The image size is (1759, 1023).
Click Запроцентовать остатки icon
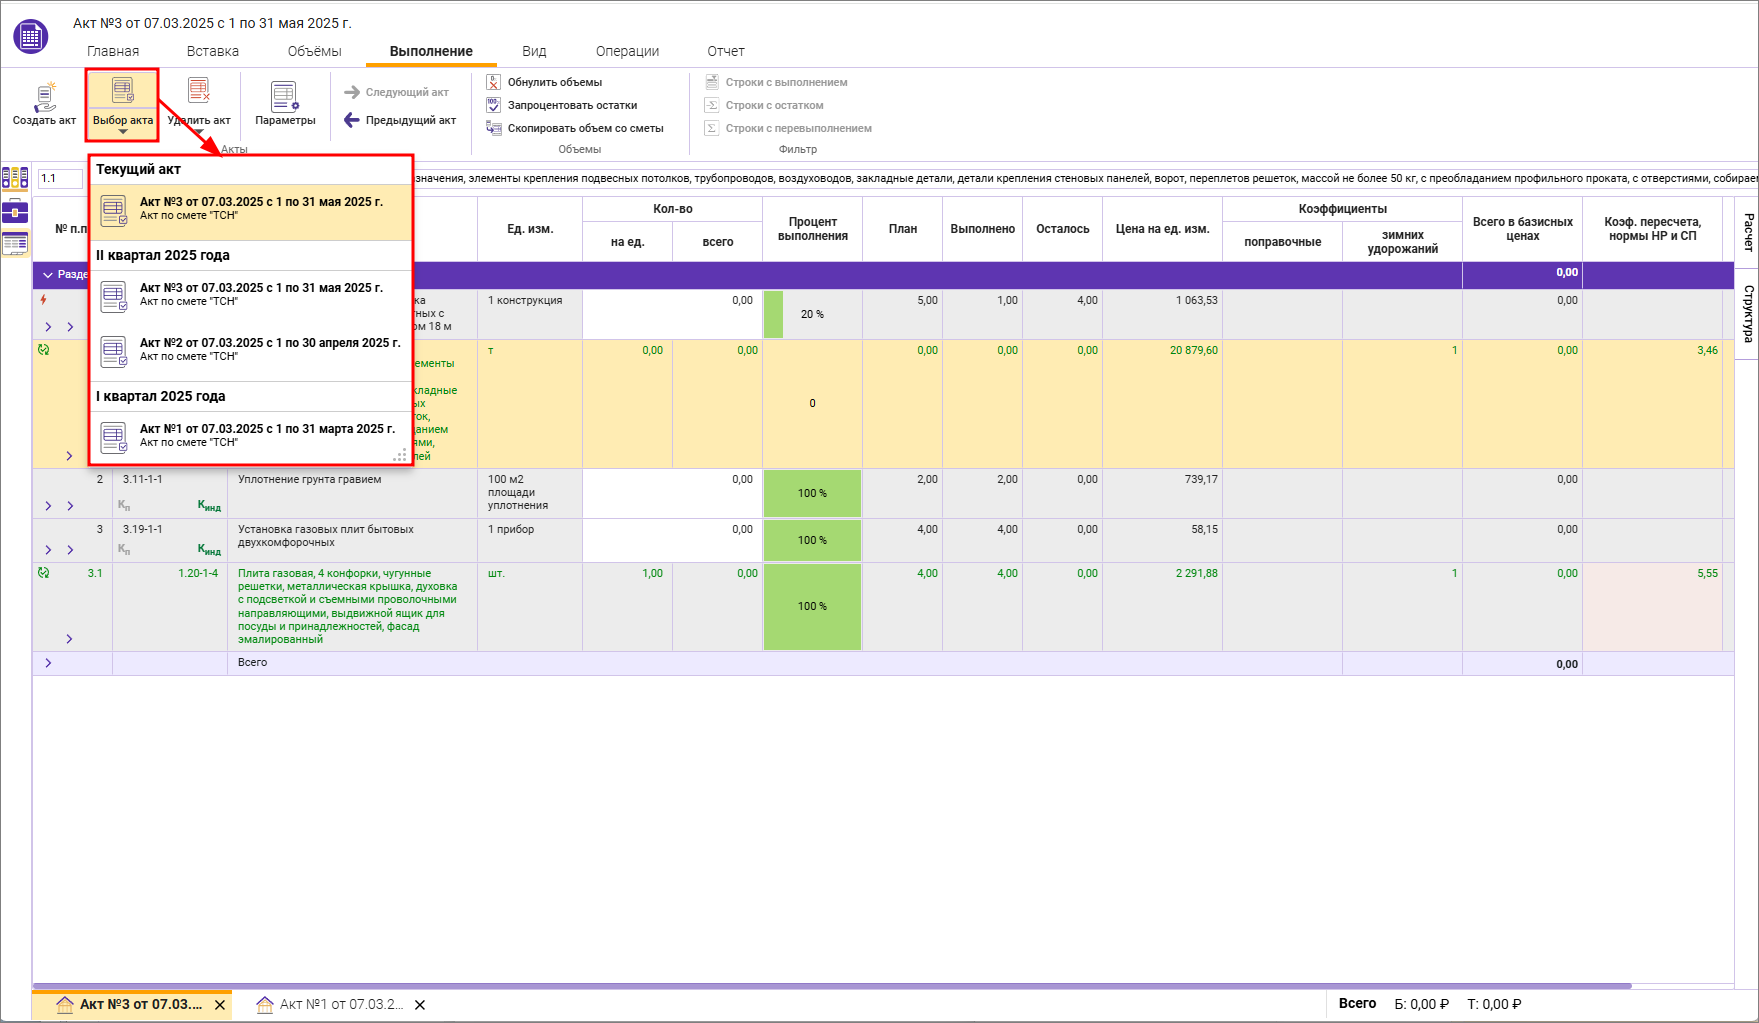[493, 105]
